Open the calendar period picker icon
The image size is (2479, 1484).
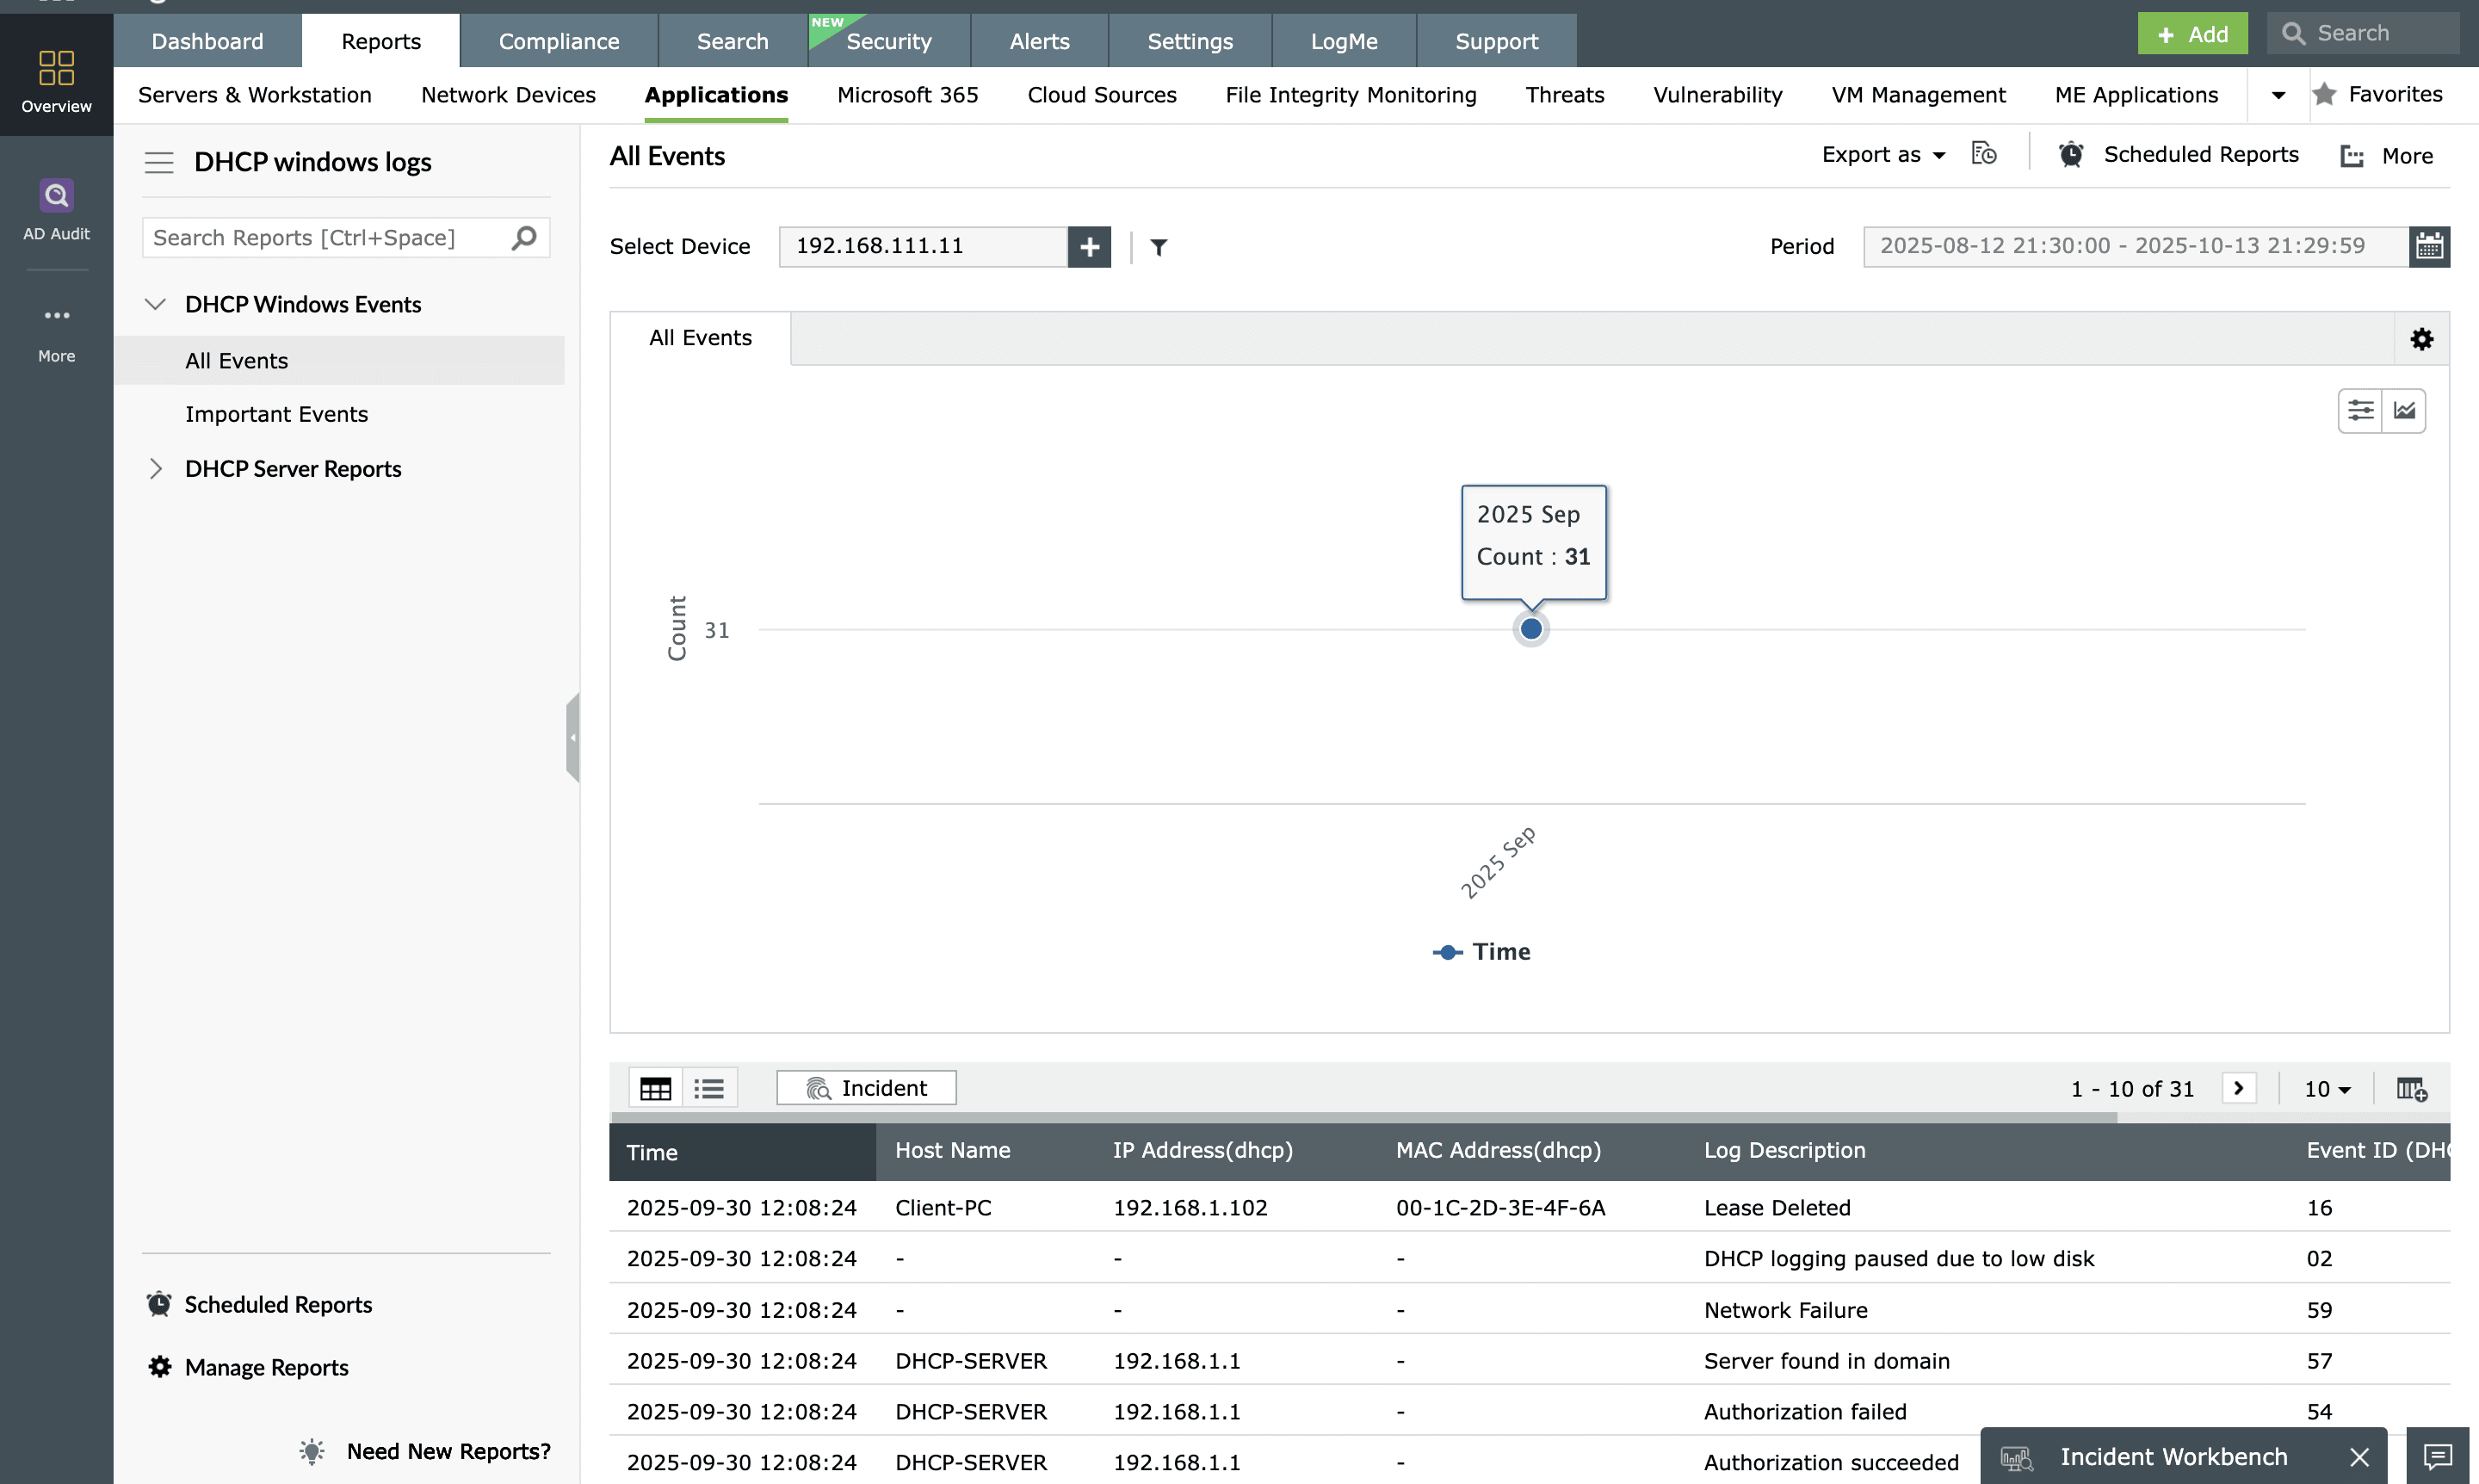[x=2429, y=246]
